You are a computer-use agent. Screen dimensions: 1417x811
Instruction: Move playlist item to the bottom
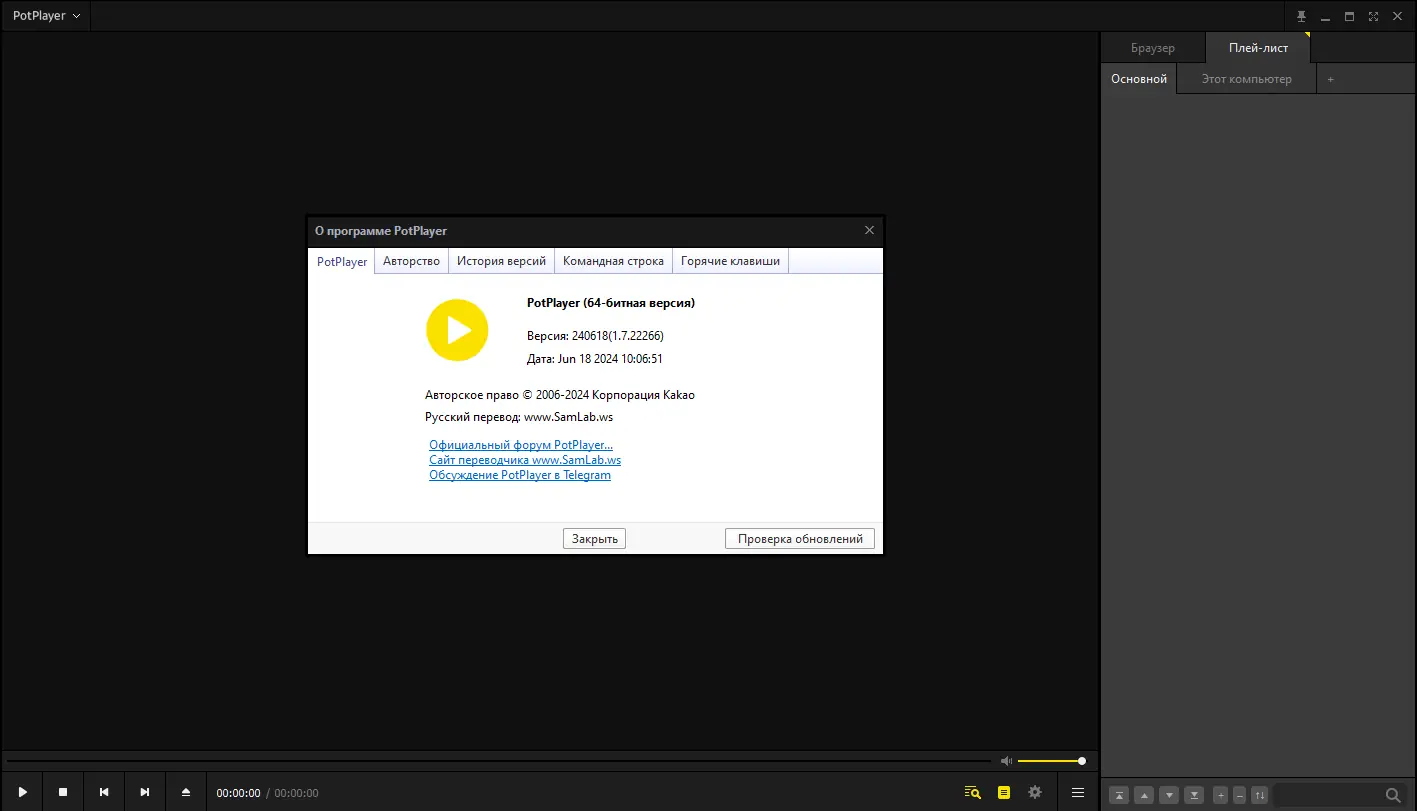(1194, 795)
